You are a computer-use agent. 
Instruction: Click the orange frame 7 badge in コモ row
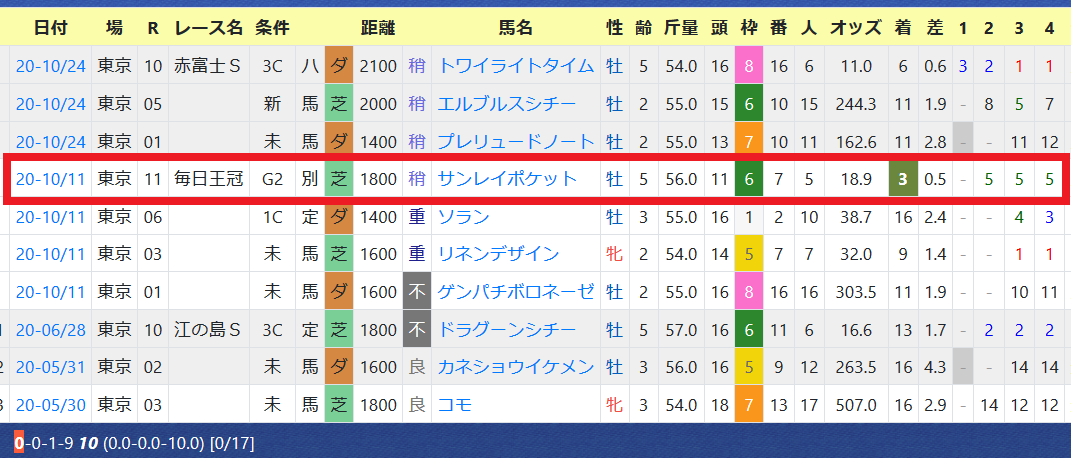749,405
